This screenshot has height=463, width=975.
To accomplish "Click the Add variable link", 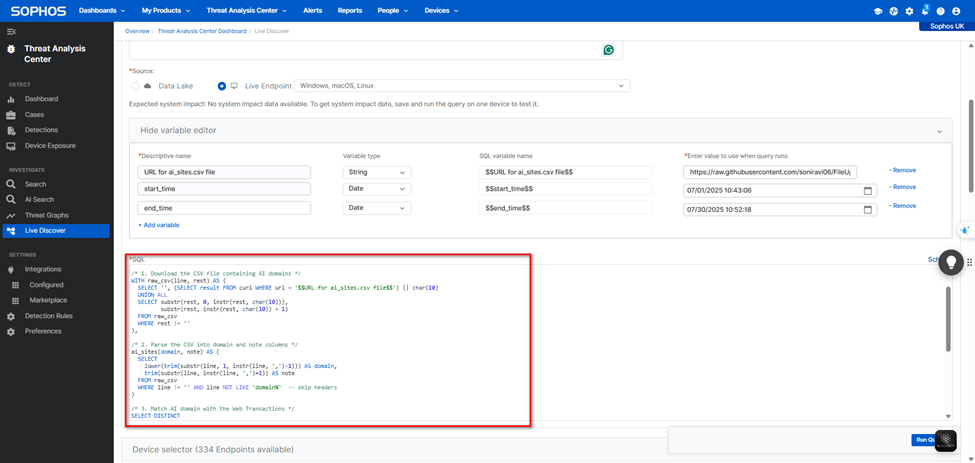I will click(159, 225).
